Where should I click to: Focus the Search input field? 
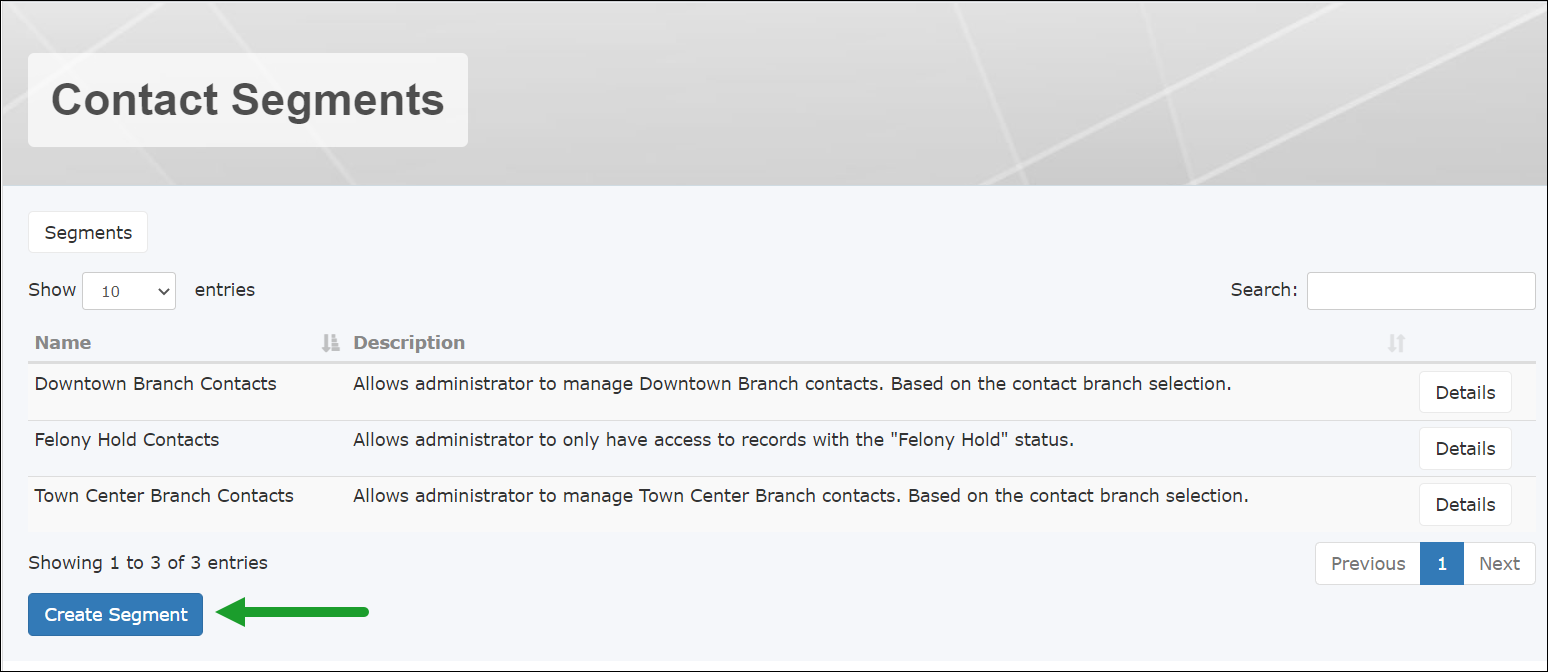pyautogui.click(x=1420, y=291)
